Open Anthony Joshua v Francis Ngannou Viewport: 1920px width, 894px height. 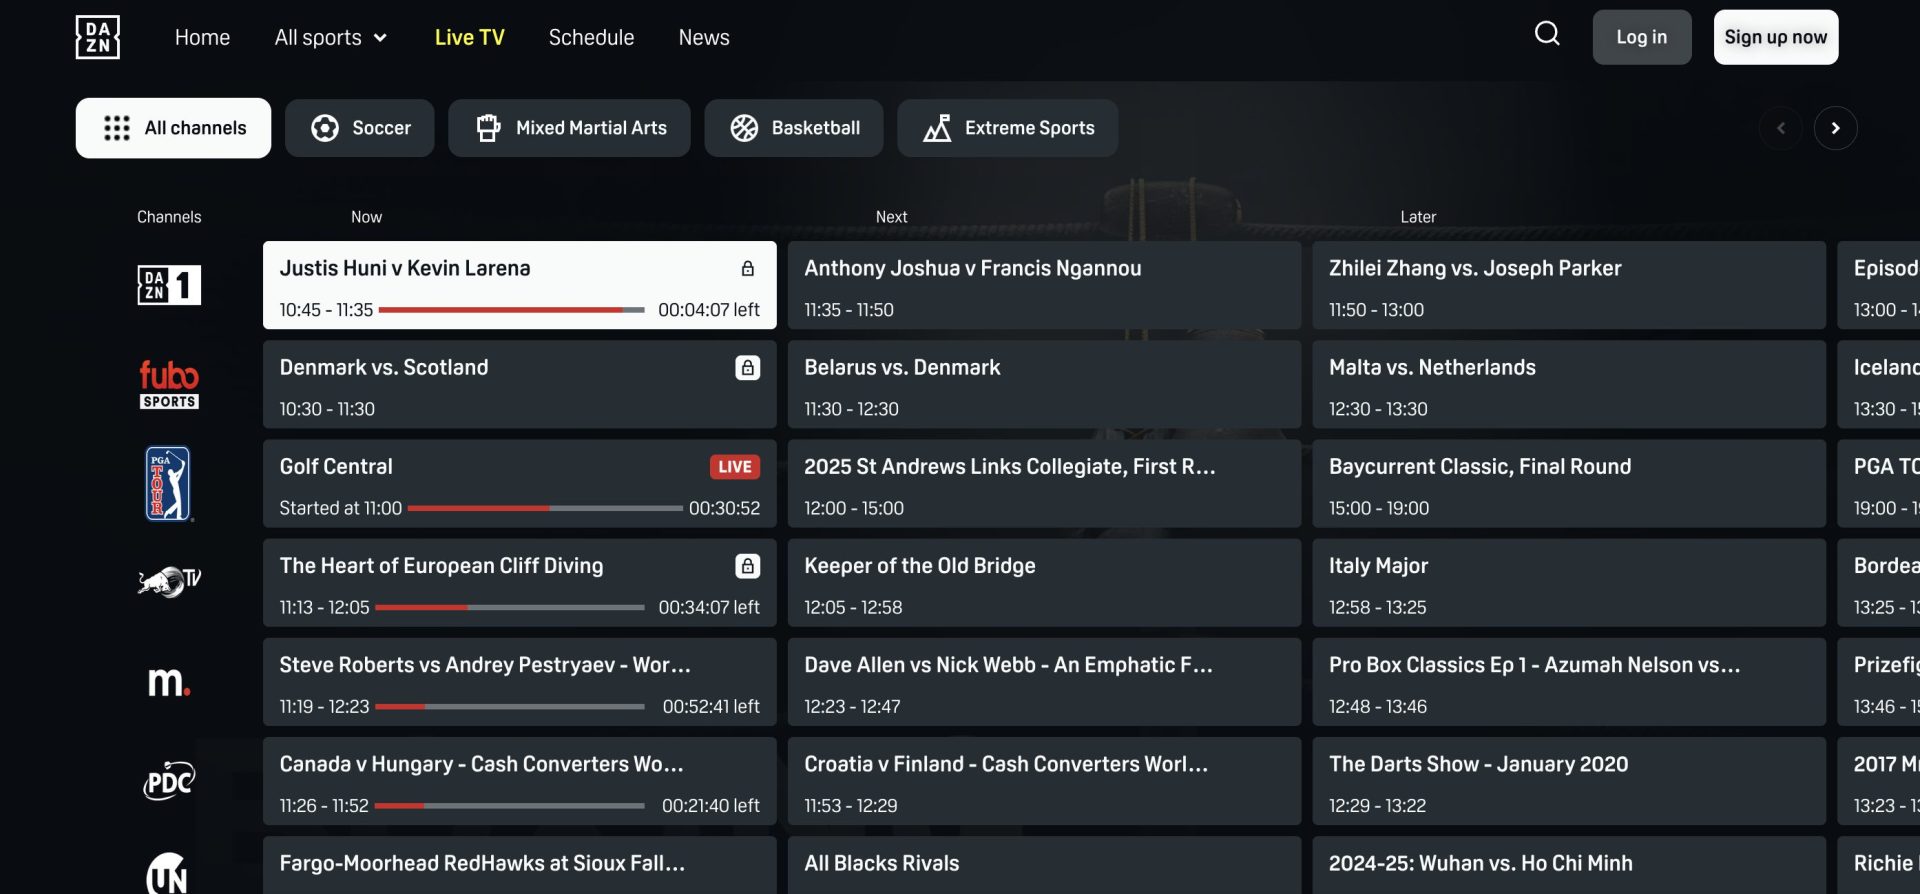pos(1044,285)
